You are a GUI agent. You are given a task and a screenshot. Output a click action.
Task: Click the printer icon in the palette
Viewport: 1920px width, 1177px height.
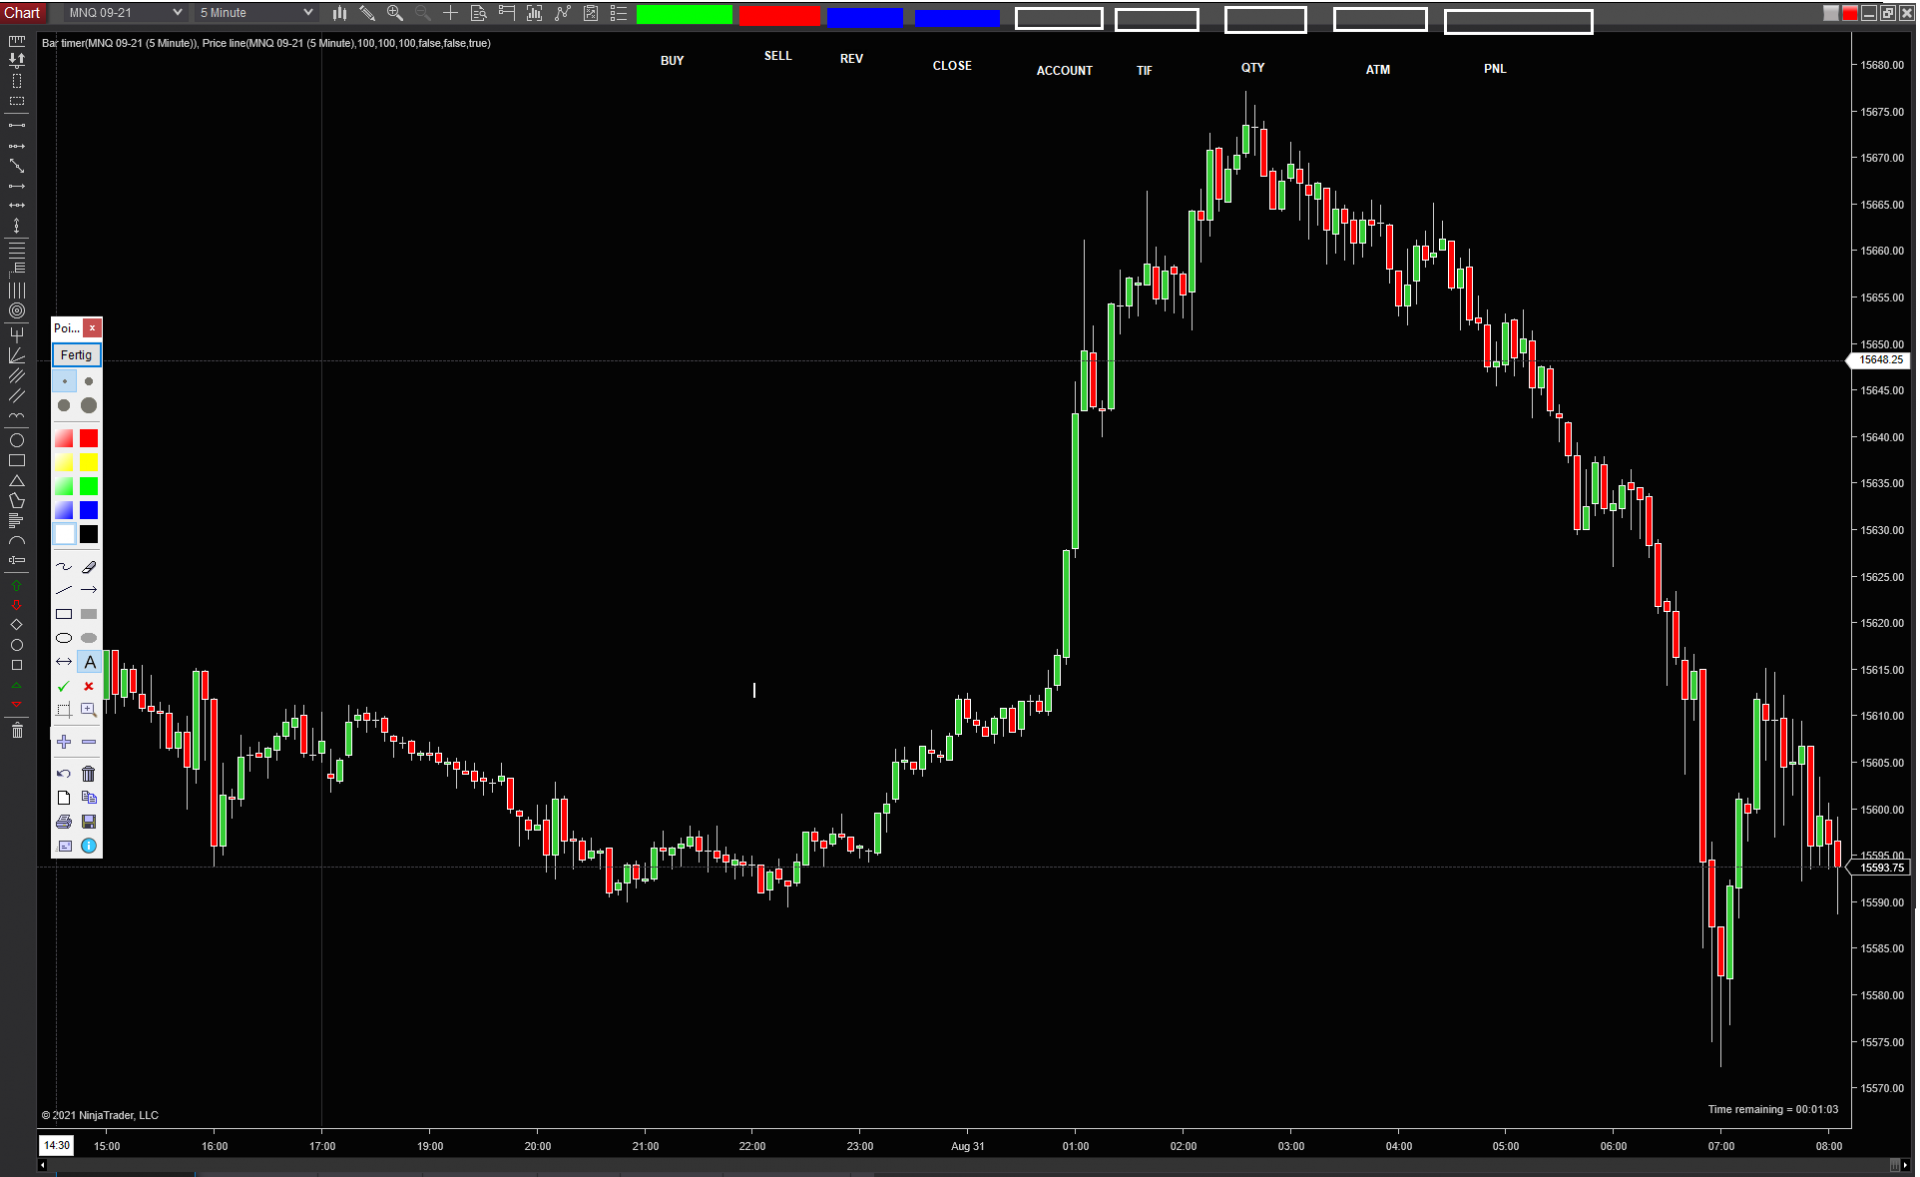pyautogui.click(x=64, y=822)
